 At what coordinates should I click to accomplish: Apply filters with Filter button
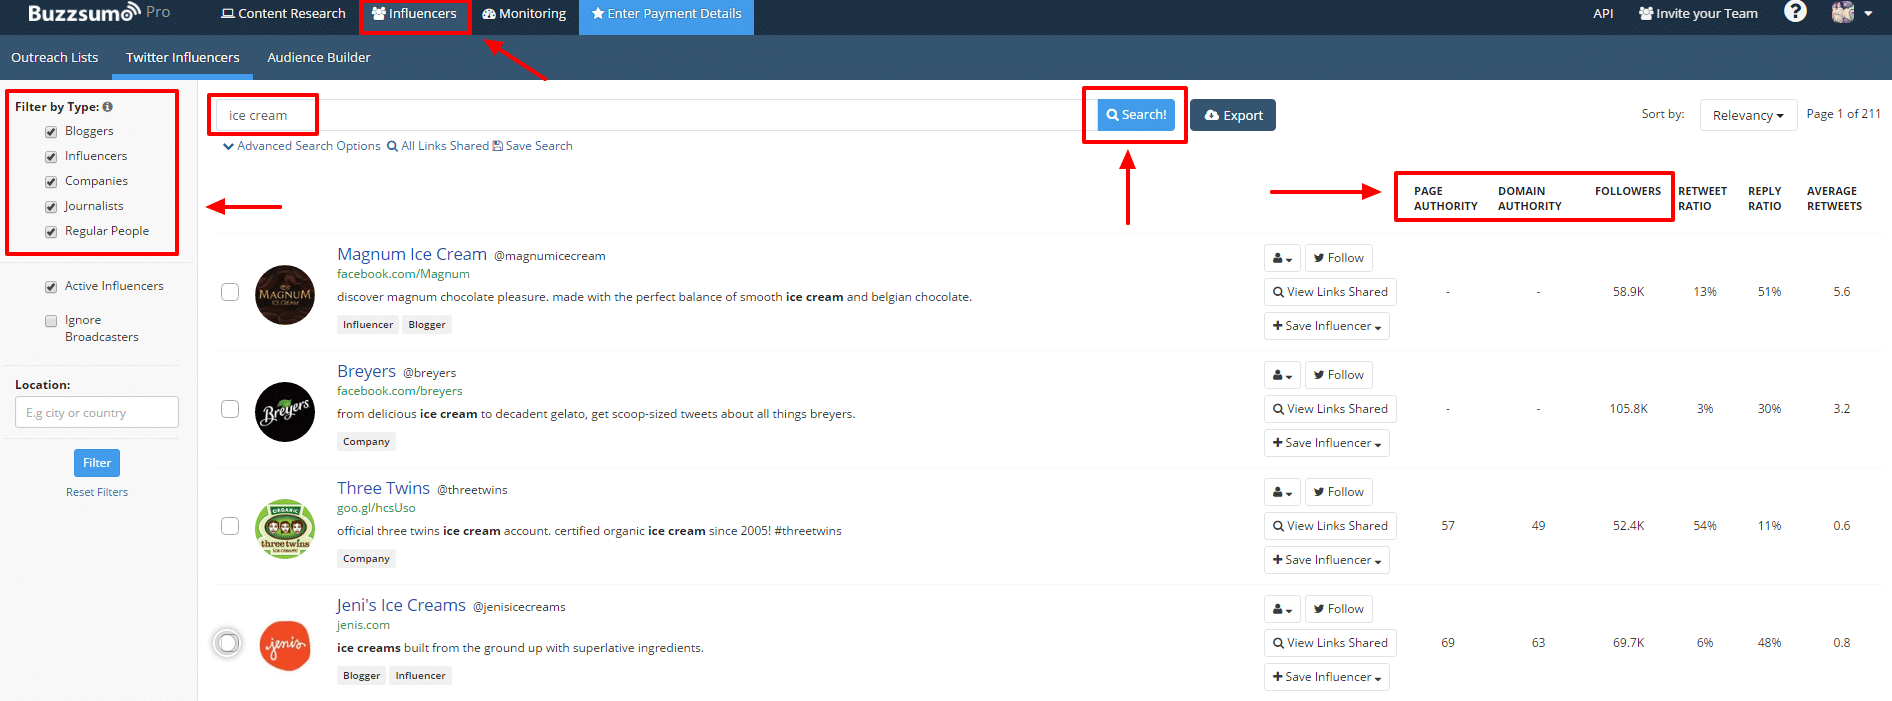pyautogui.click(x=97, y=463)
